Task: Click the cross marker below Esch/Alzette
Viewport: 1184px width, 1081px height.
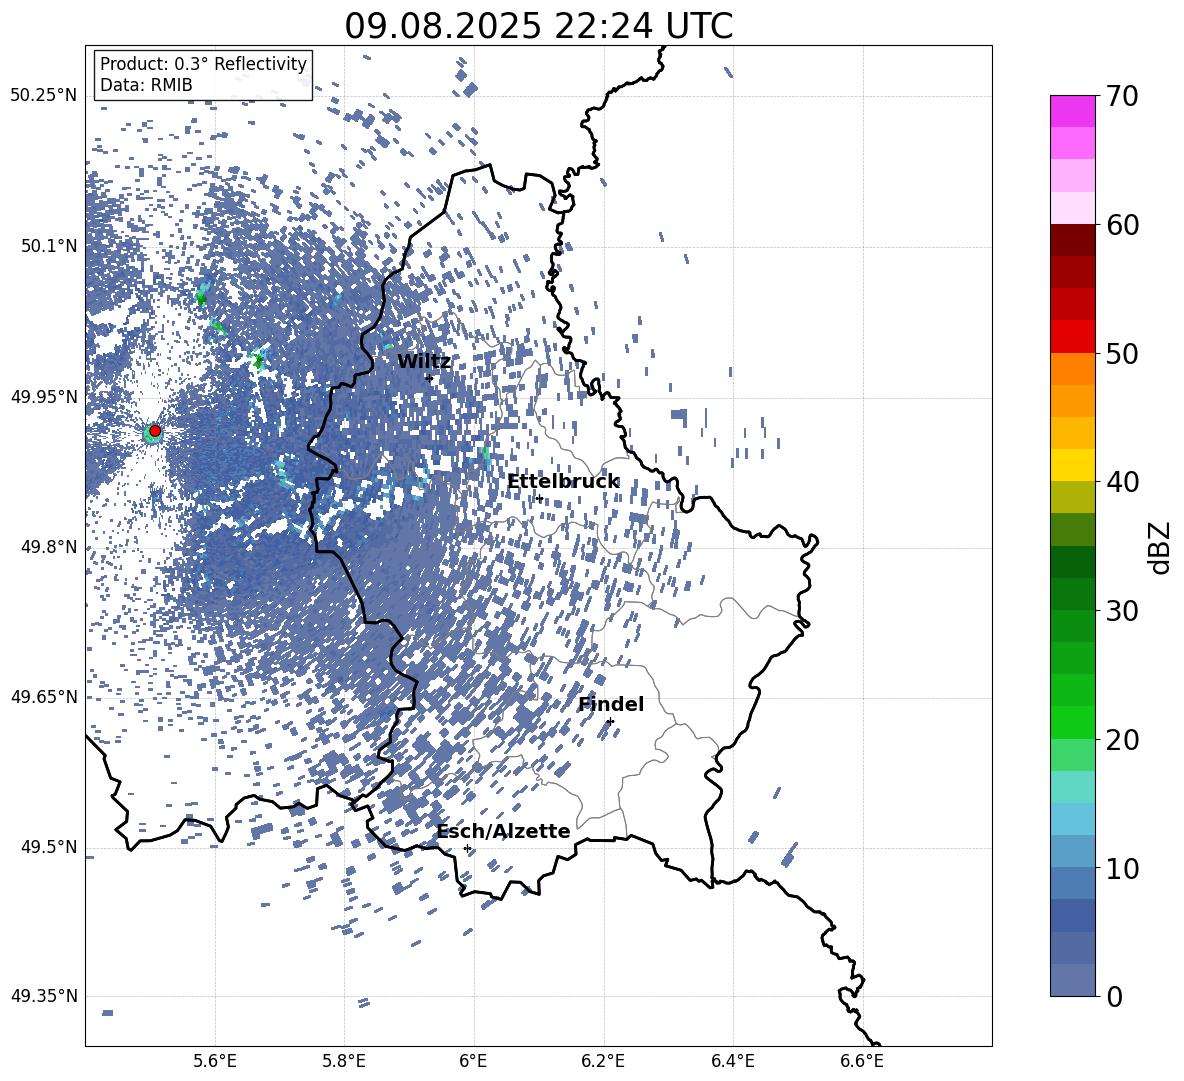Action: pyautogui.click(x=467, y=848)
